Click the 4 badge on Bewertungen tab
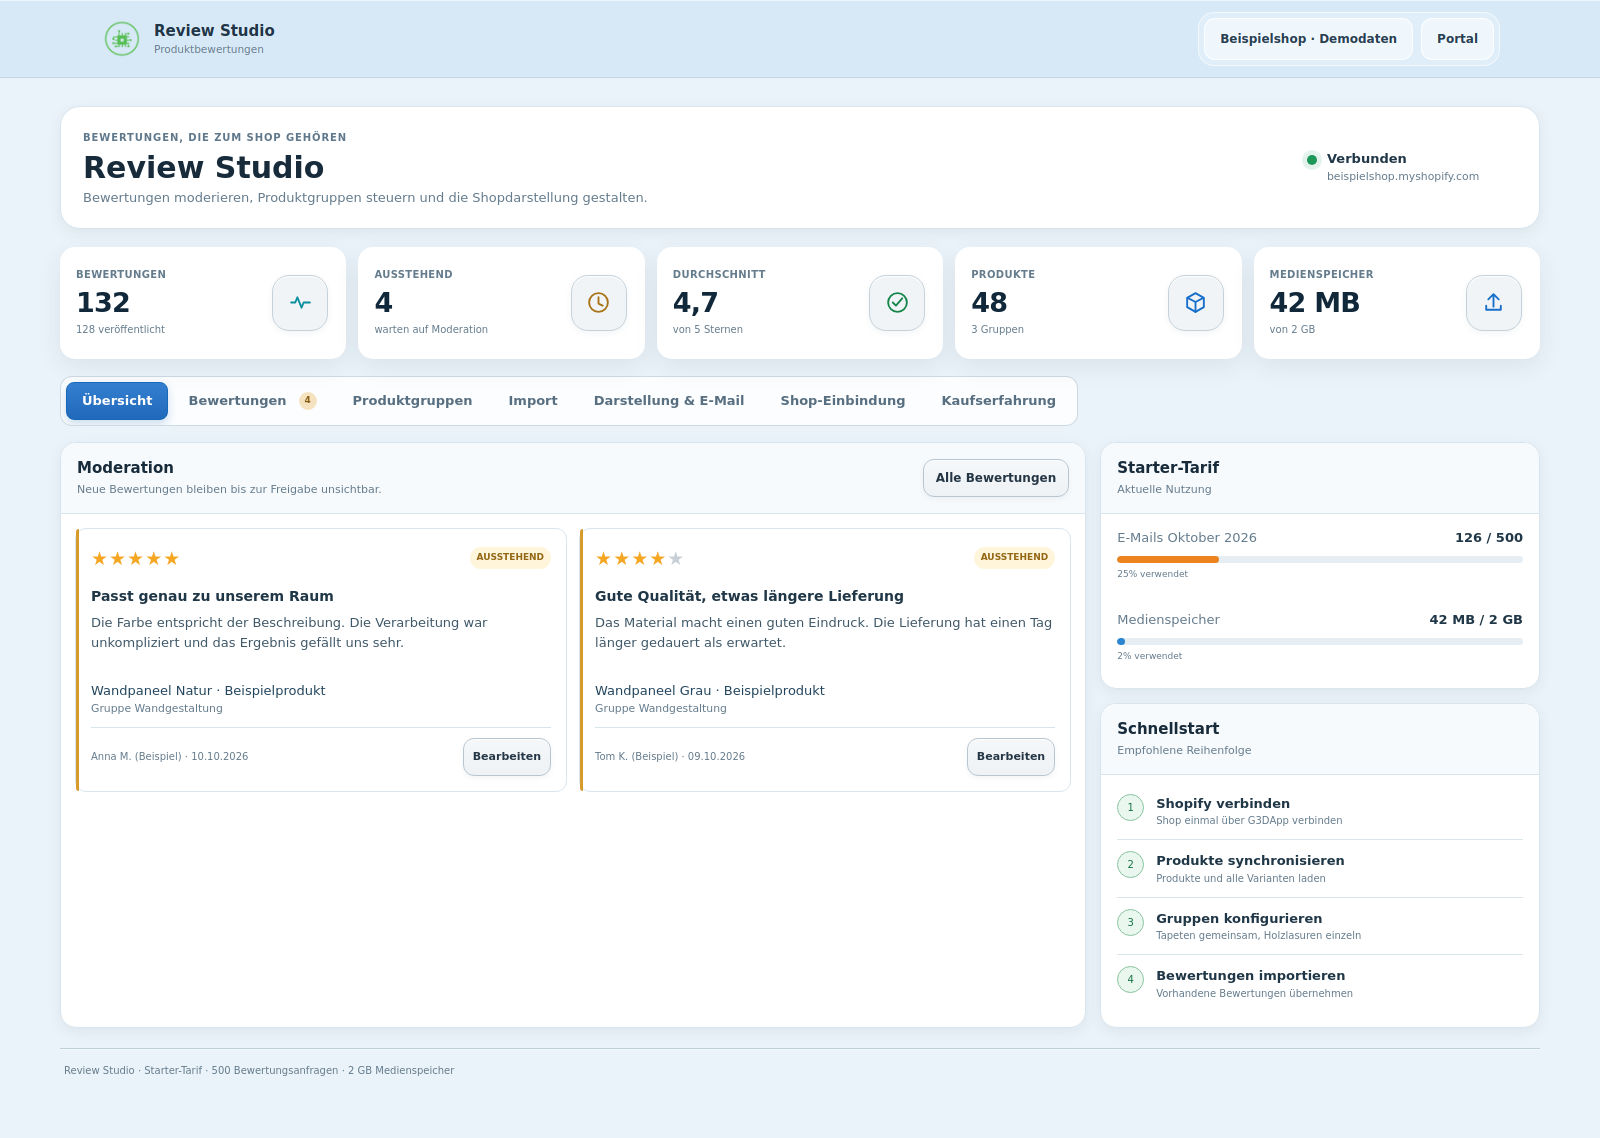Screen dimensions: 1600x1138 click(308, 401)
